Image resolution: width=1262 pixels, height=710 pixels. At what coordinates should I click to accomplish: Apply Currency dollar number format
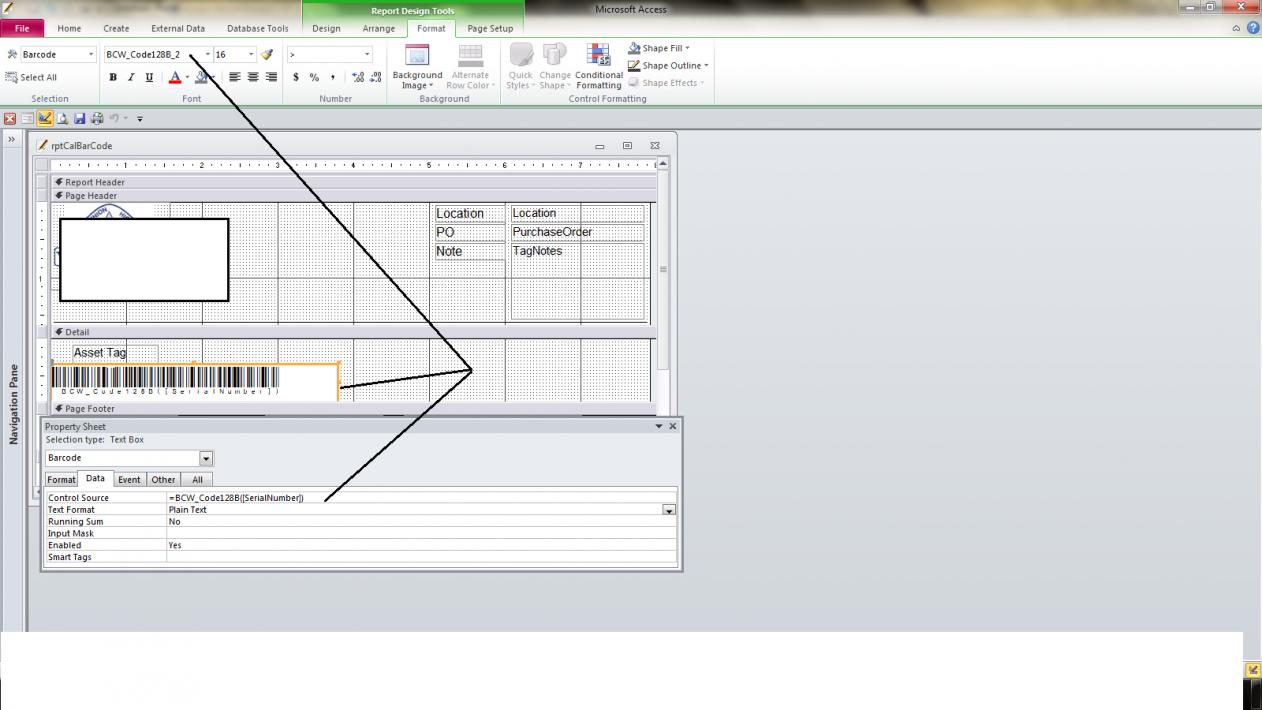(296, 77)
